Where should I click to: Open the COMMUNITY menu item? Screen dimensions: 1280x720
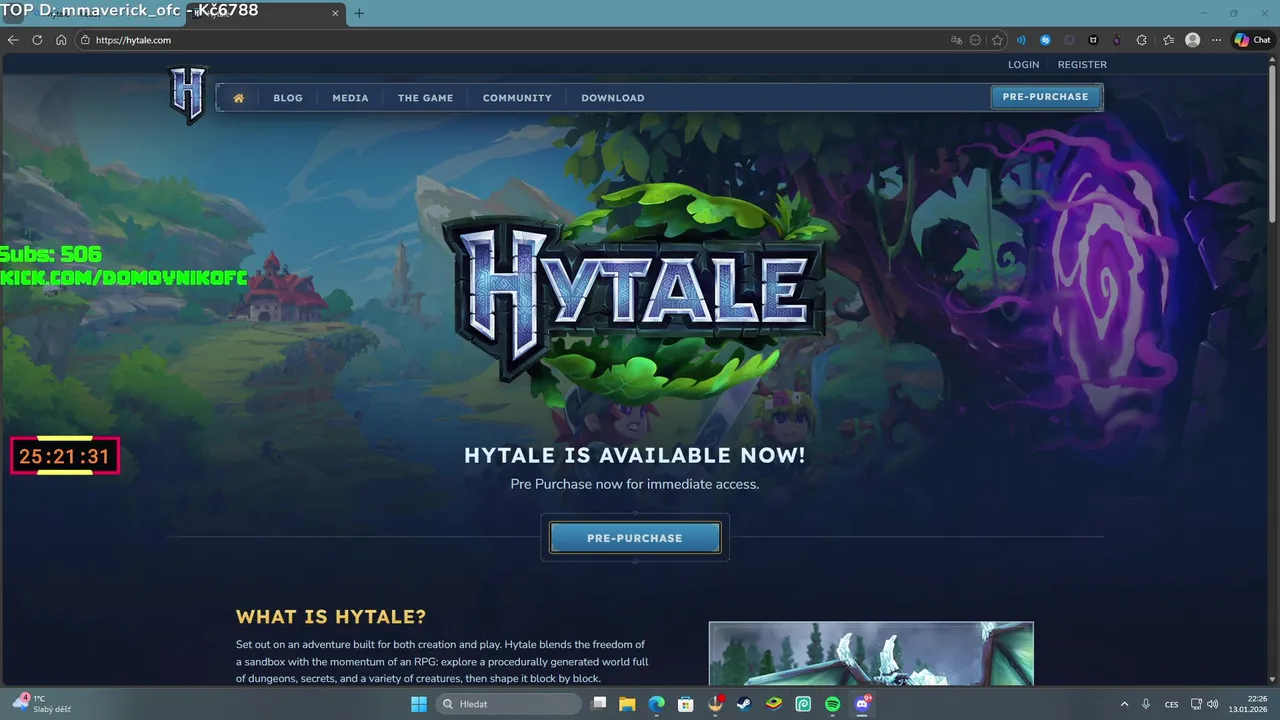tap(517, 98)
